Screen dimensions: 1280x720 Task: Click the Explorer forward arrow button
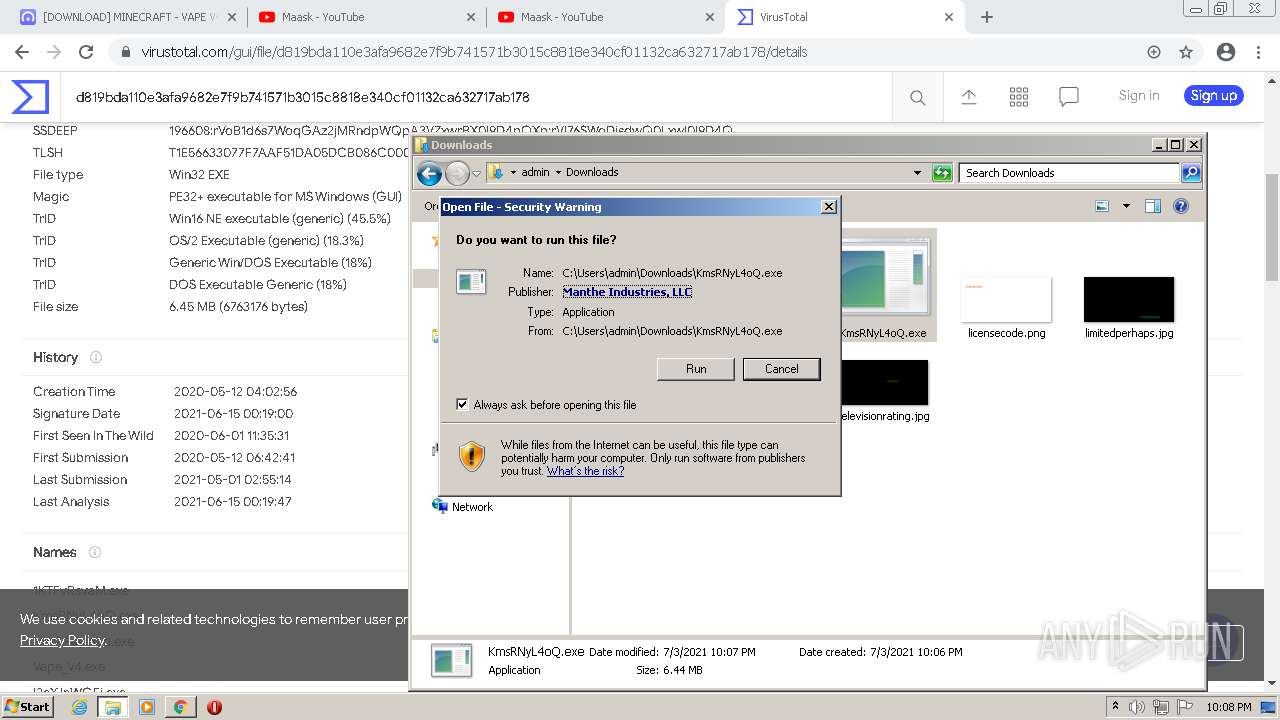pyautogui.click(x=457, y=174)
